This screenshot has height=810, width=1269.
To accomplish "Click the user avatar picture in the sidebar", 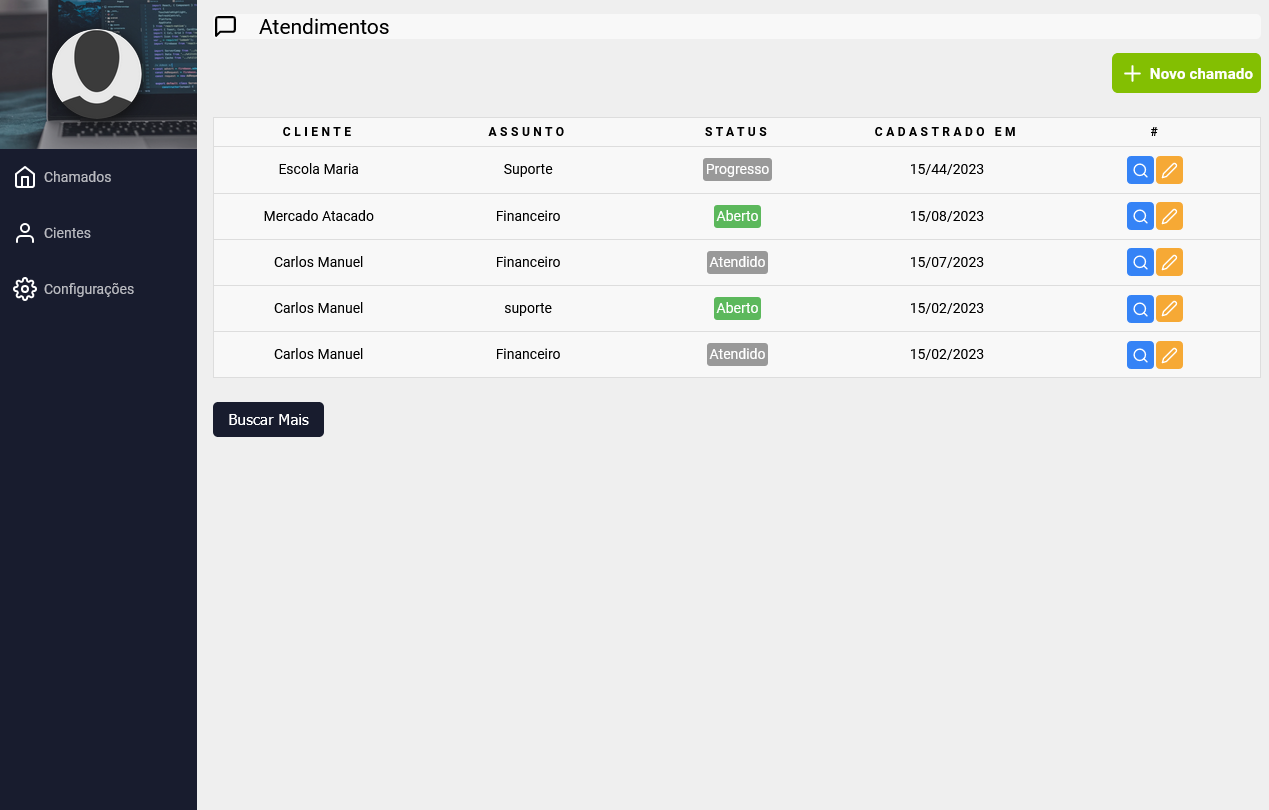I will click(97, 74).
